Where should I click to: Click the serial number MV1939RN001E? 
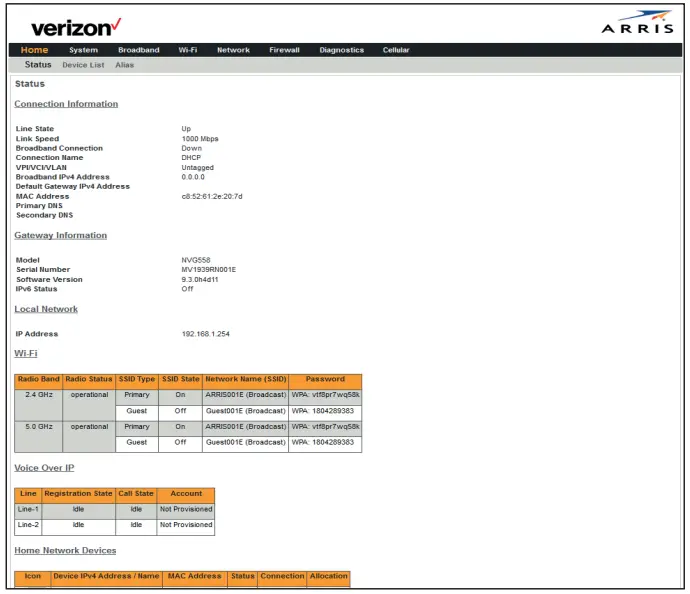click(209, 269)
